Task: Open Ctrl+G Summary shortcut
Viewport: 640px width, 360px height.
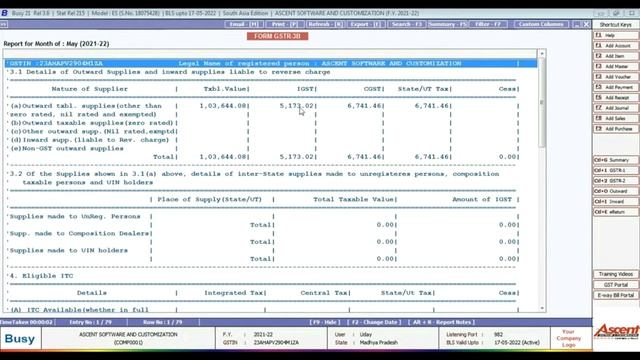Action: [x=616, y=160]
